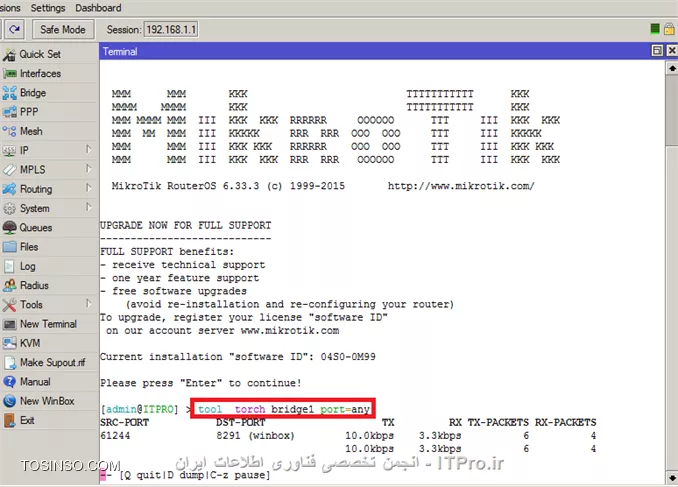Image resolution: width=678 pixels, height=487 pixels.
Task: Click the Bridge icon in sidebar
Action: [10, 93]
